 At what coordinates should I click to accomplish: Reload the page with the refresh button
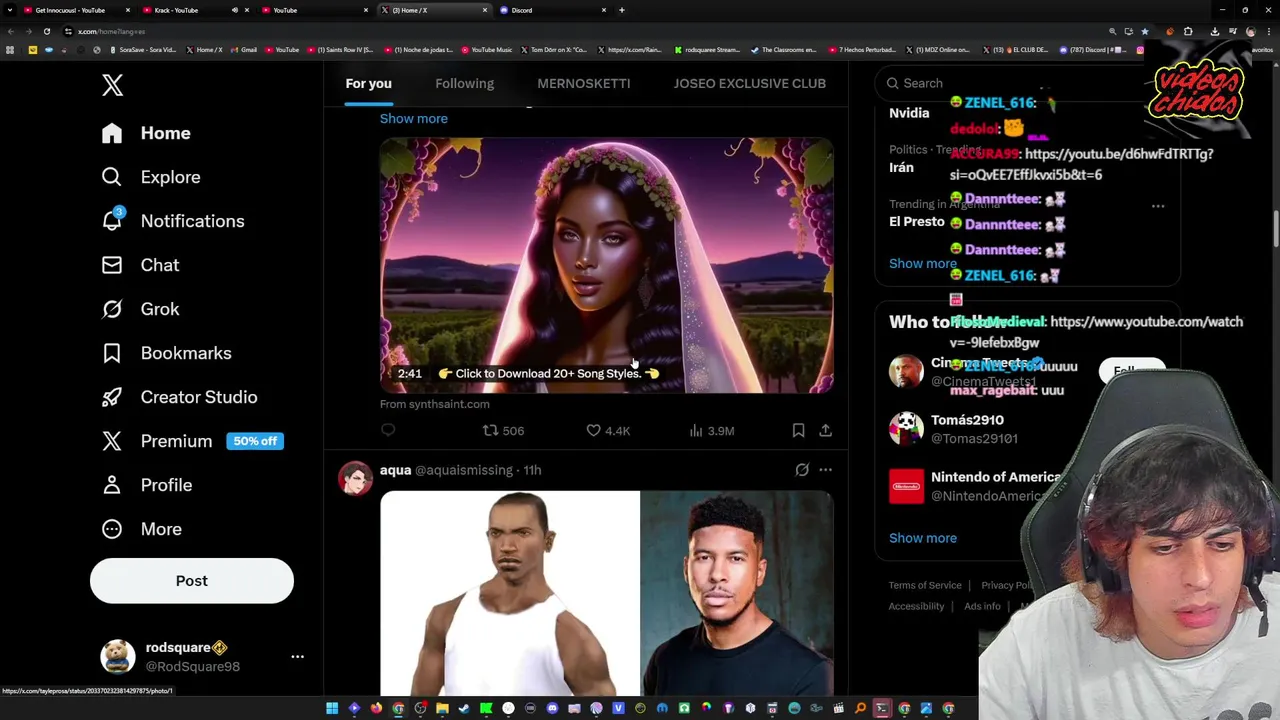[x=46, y=31]
